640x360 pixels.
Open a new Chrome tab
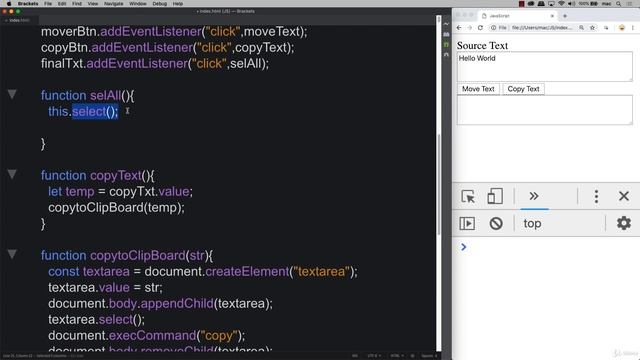[x=565, y=16]
